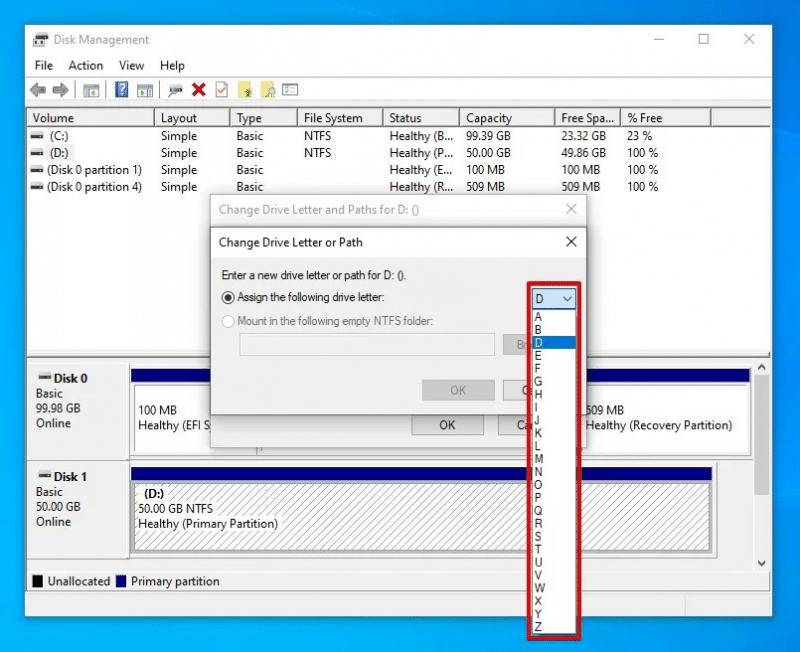Select 'Mount in the following empty NTFS folder'

(229, 321)
